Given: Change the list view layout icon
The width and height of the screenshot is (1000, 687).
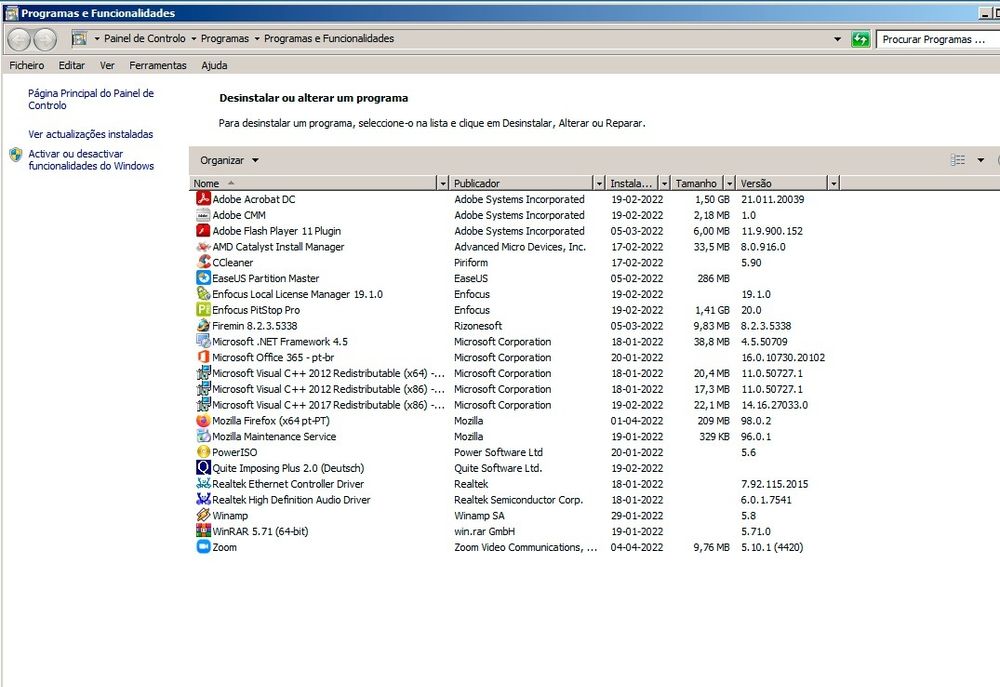Looking at the screenshot, I should point(958,160).
